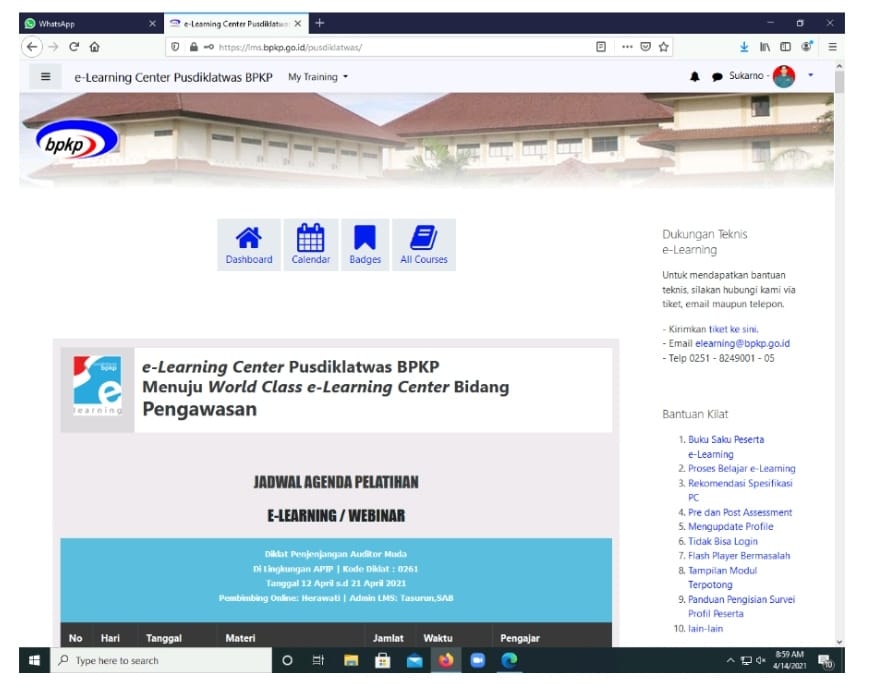Expand the user menu arrow beside avatar
The image size is (869, 689).
tap(810, 76)
